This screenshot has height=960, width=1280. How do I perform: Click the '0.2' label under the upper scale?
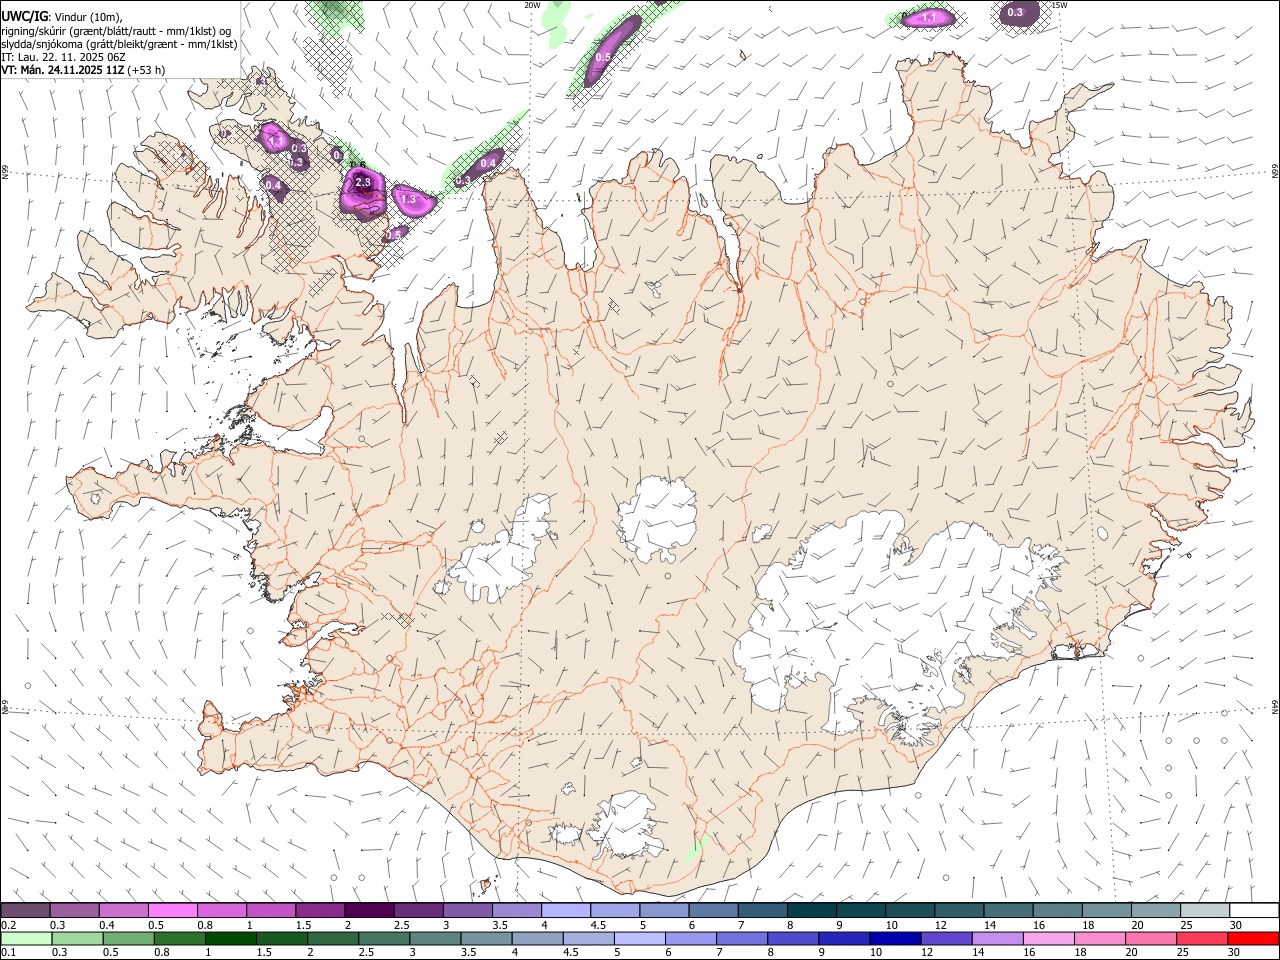pos(9,925)
